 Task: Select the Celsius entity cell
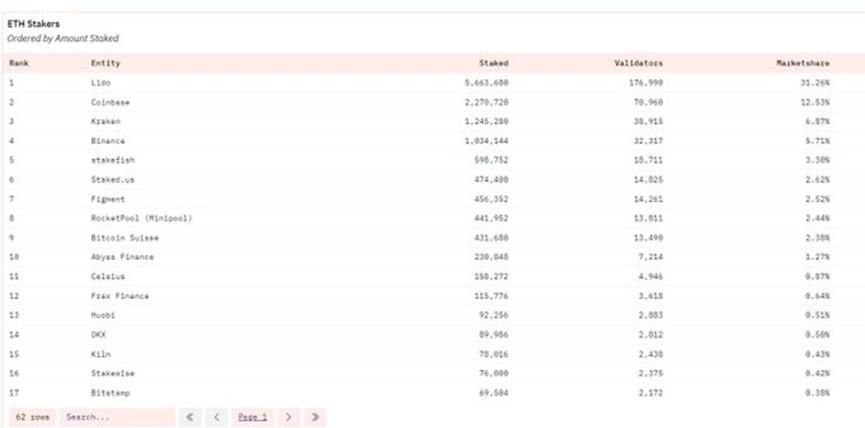[108, 276]
